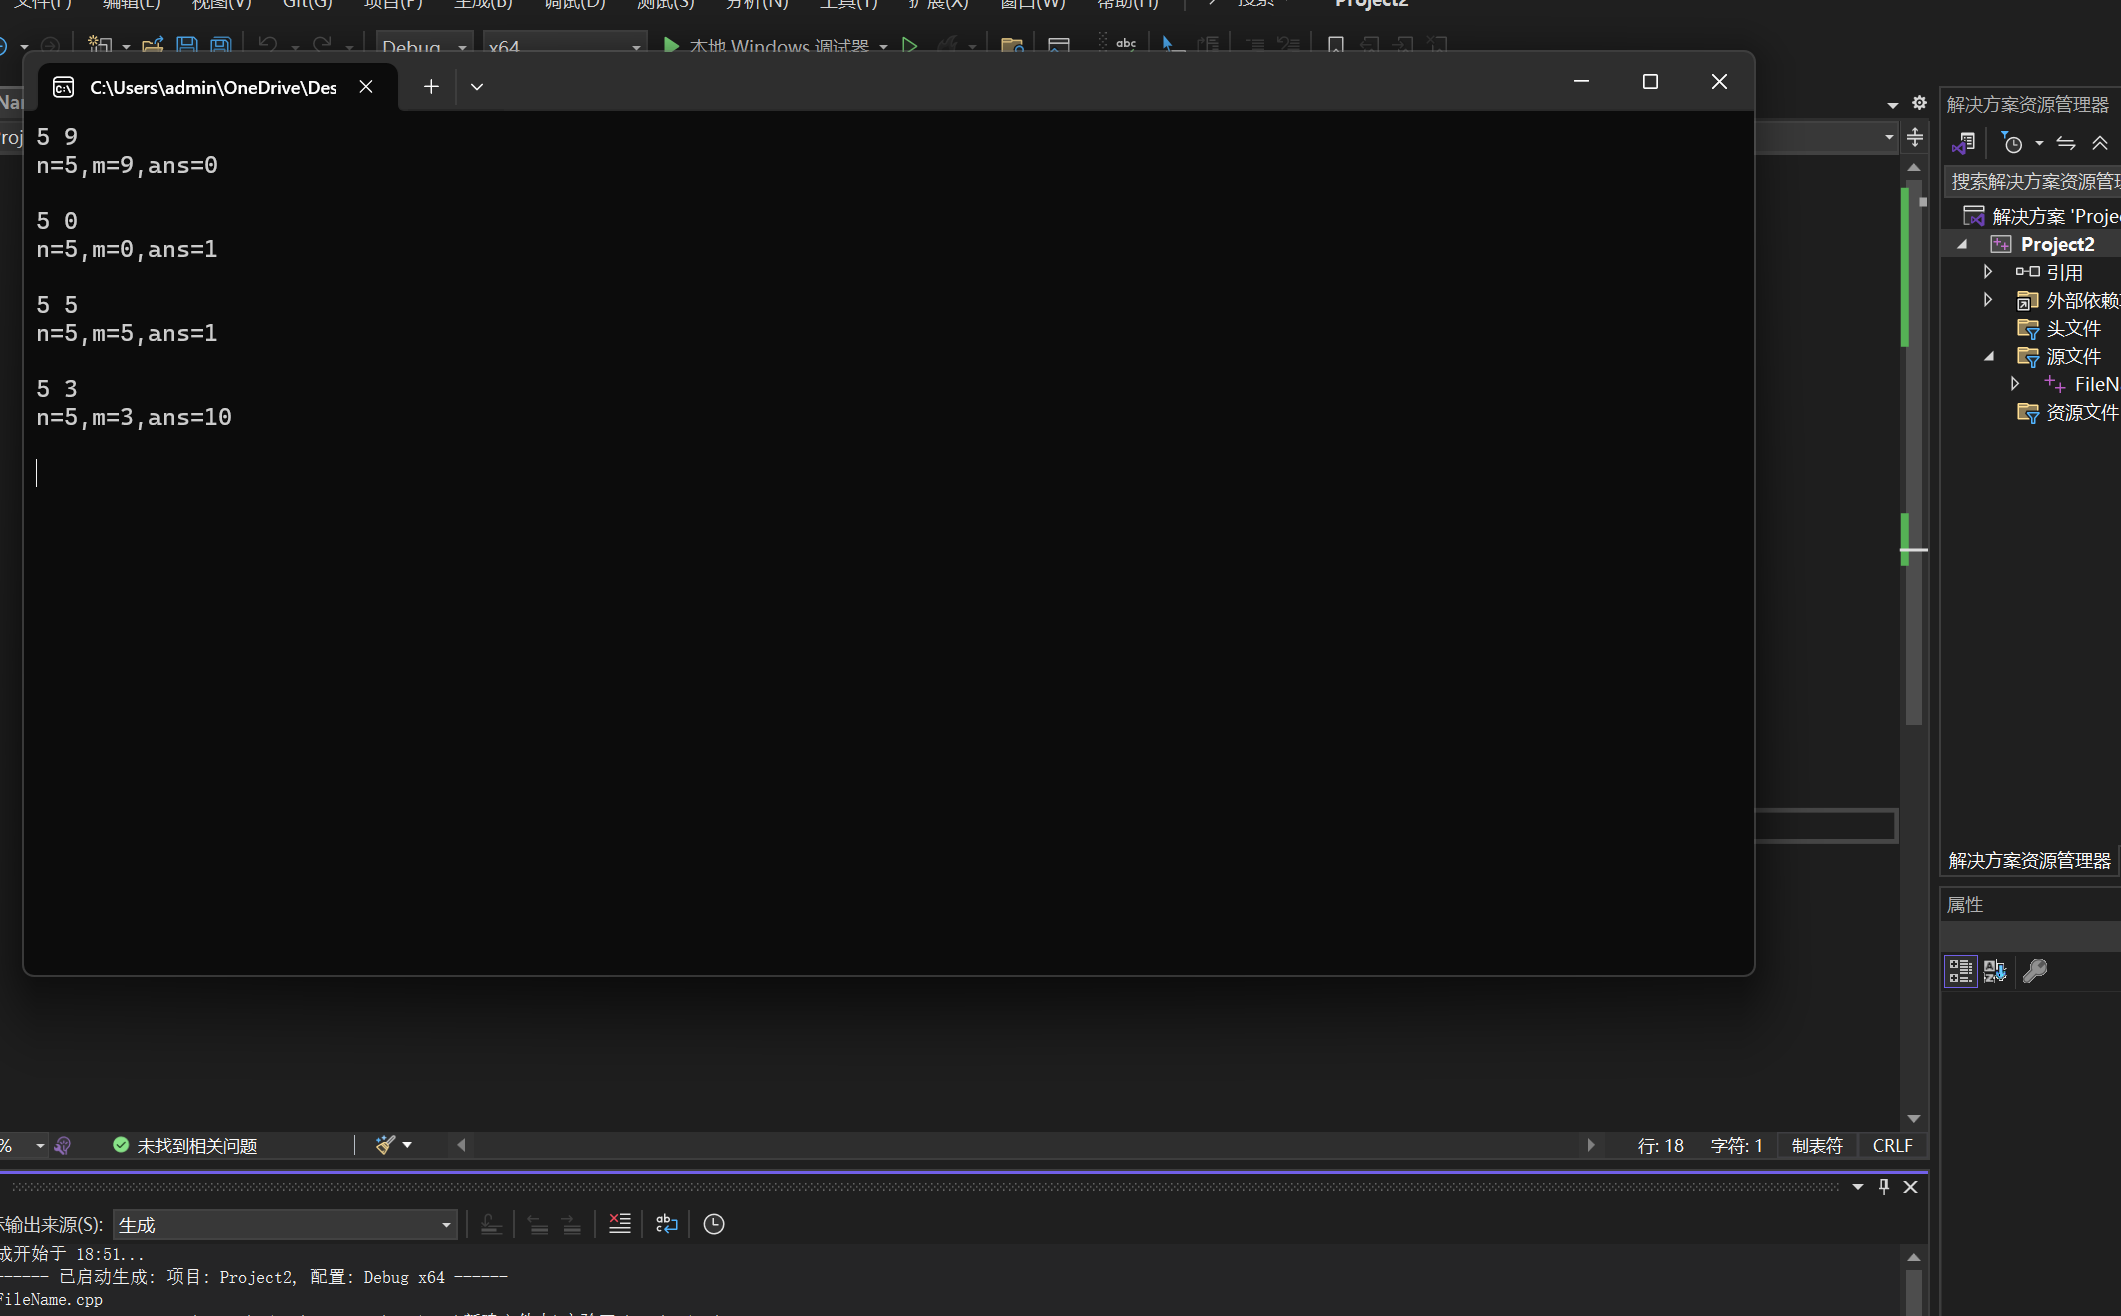Select the Project2 tree node
2121x1316 pixels.
pyautogui.click(x=2056, y=244)
